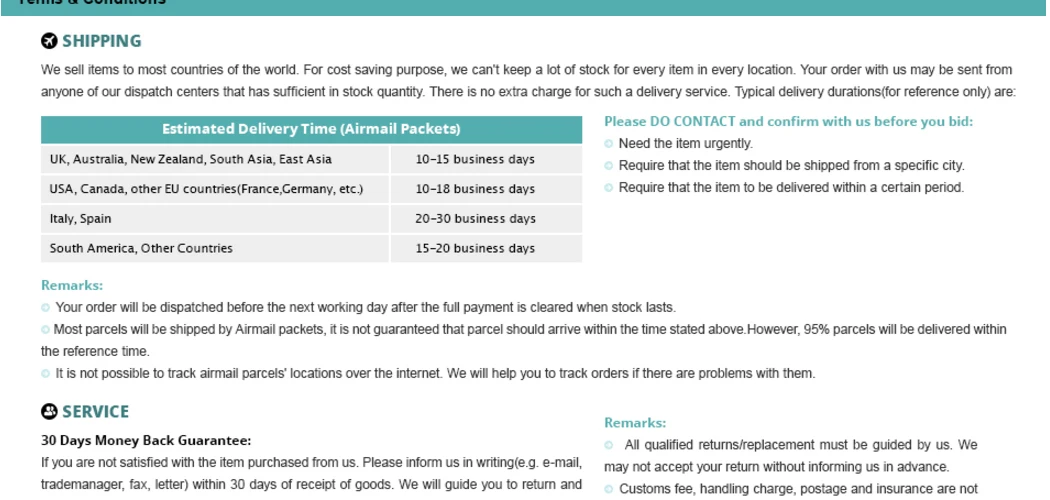Select the 'UK, Australia, New Zealand' table row
1050x500 pixels.
(311, 159)
